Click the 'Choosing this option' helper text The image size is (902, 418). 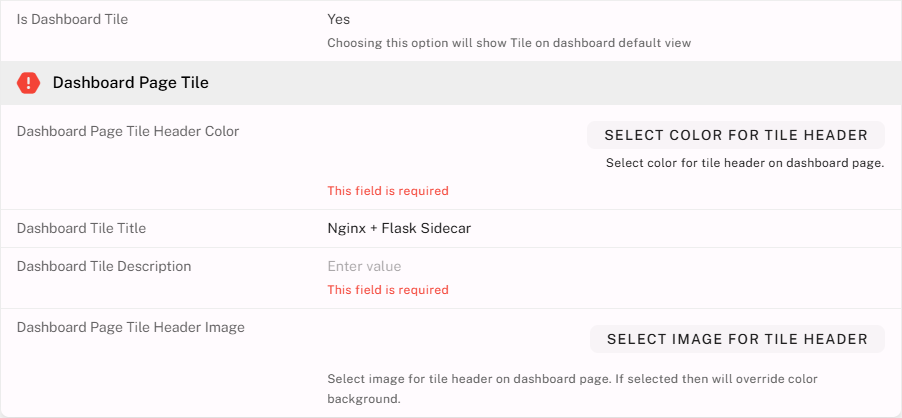(509, 43)
